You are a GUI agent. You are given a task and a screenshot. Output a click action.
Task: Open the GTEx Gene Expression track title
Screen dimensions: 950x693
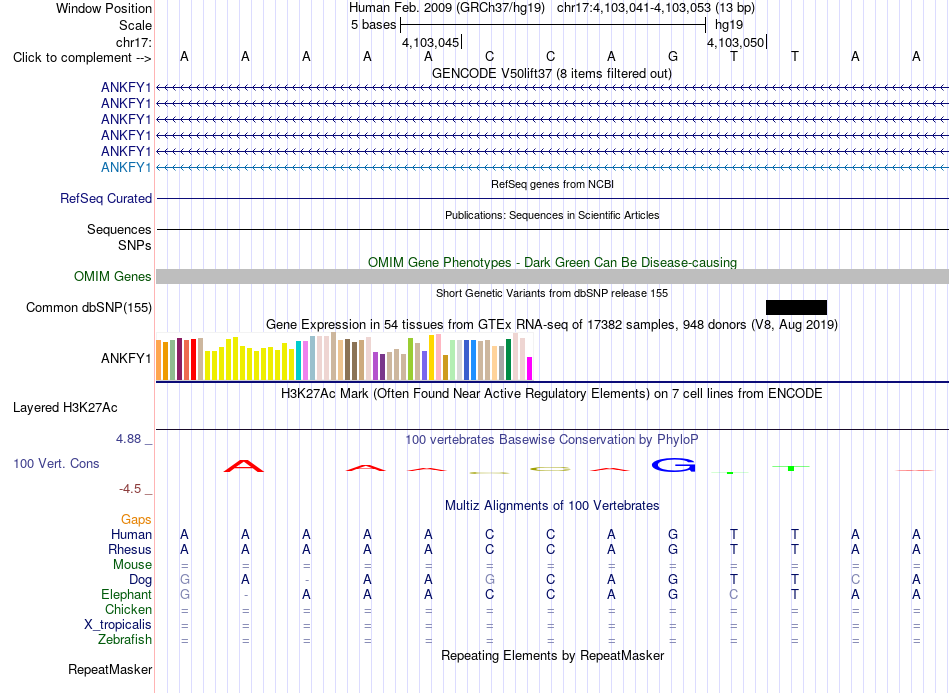click(x=552, y=324)
